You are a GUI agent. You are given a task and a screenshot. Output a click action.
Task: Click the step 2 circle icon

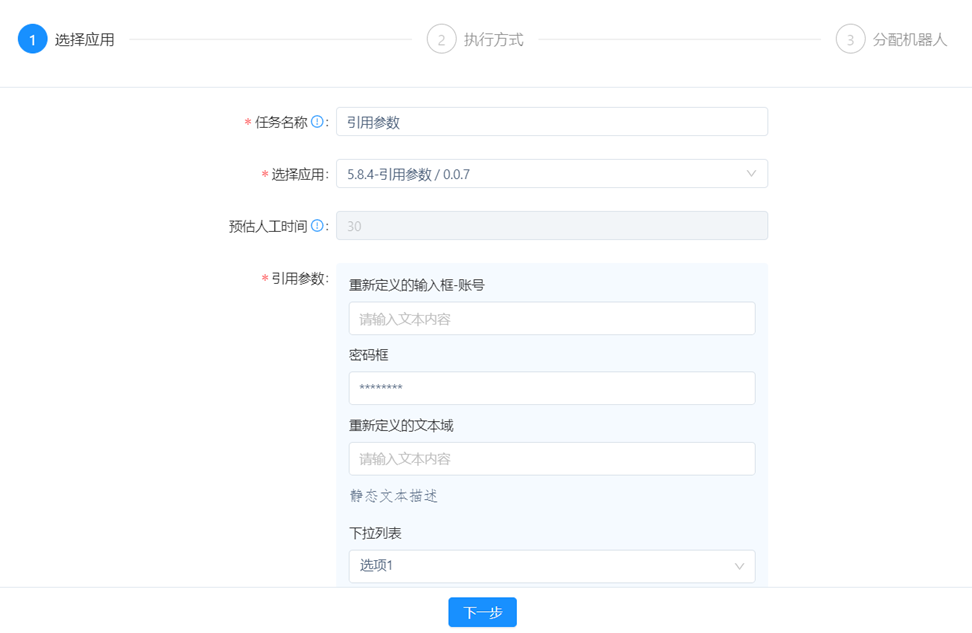pos(441,40)
